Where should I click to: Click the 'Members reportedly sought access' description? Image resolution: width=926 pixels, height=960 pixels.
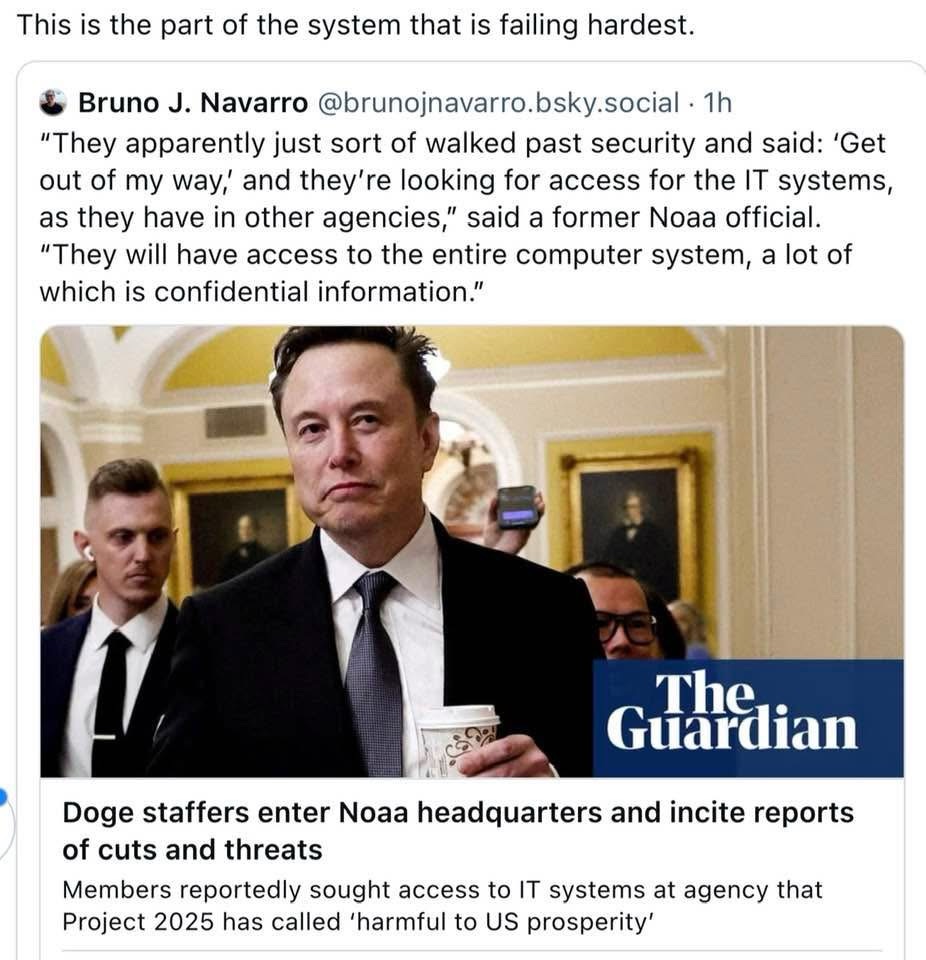[442, 906]
